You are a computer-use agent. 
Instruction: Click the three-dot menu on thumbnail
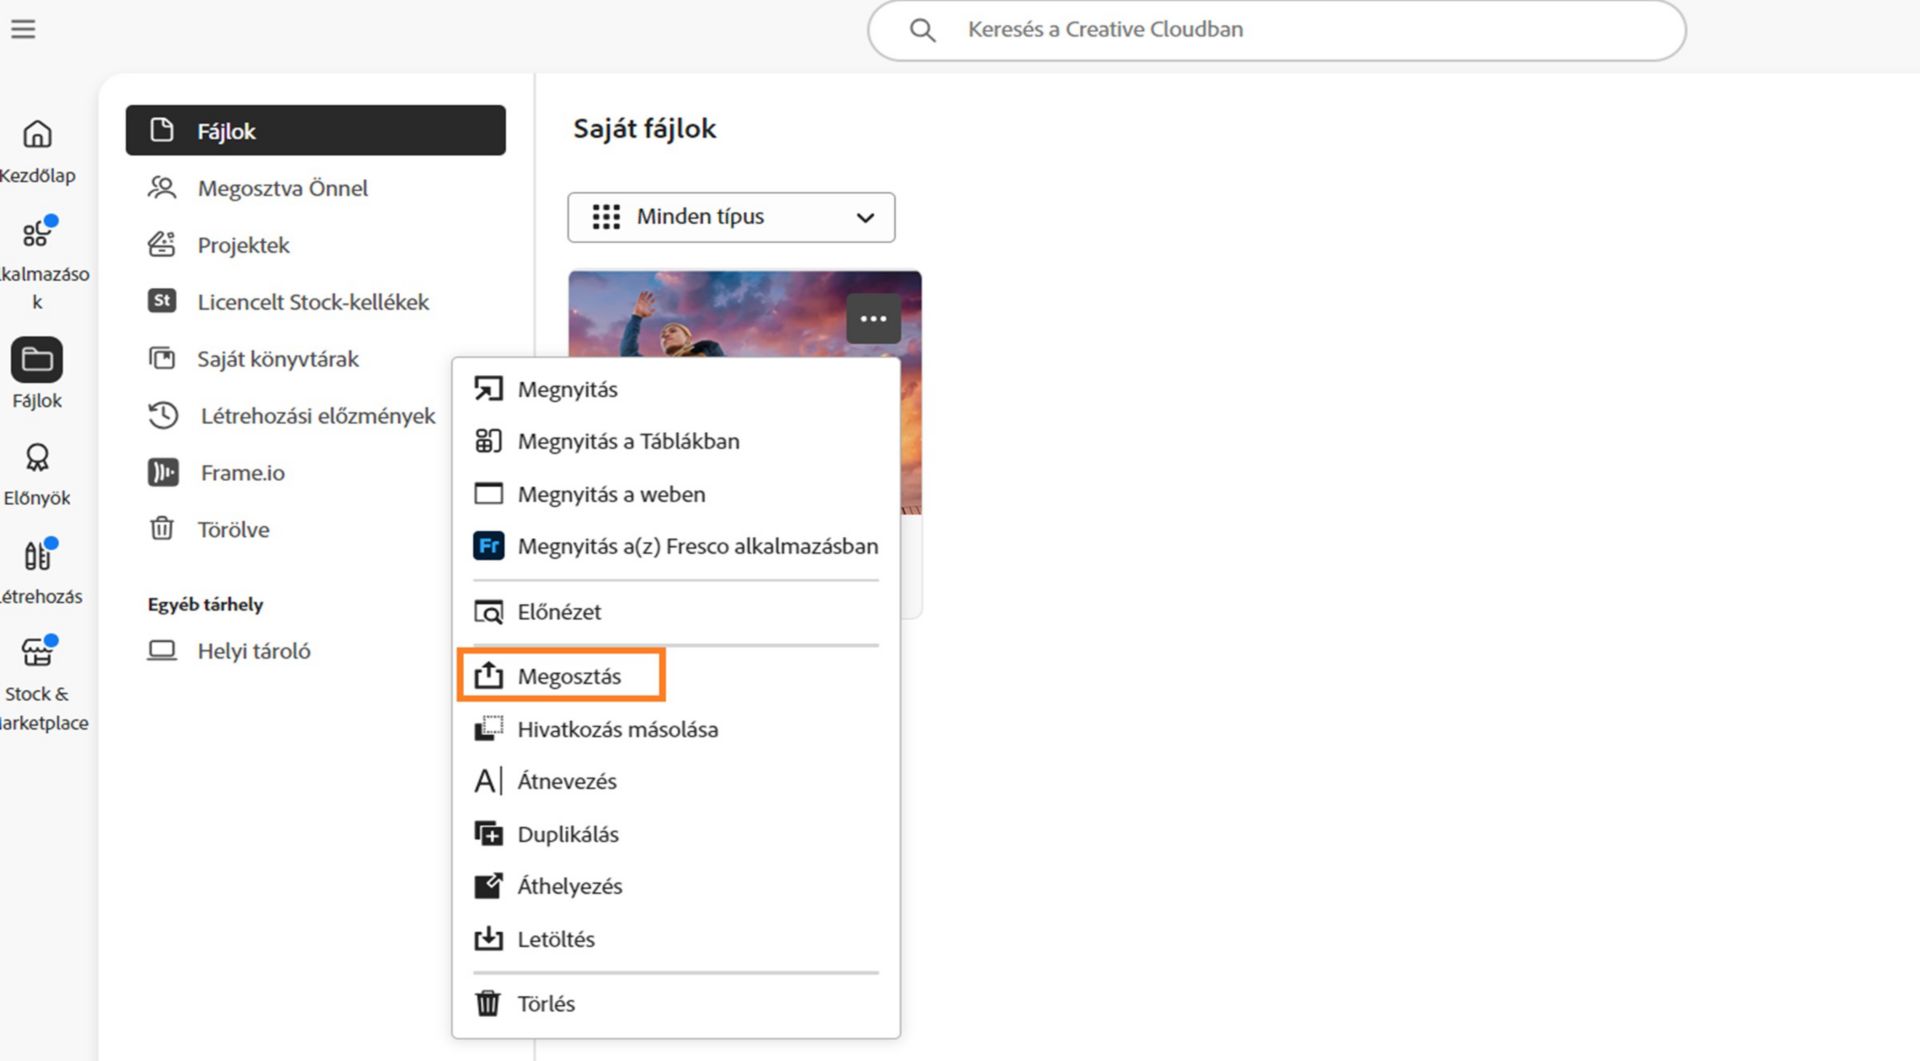[873, 319]
